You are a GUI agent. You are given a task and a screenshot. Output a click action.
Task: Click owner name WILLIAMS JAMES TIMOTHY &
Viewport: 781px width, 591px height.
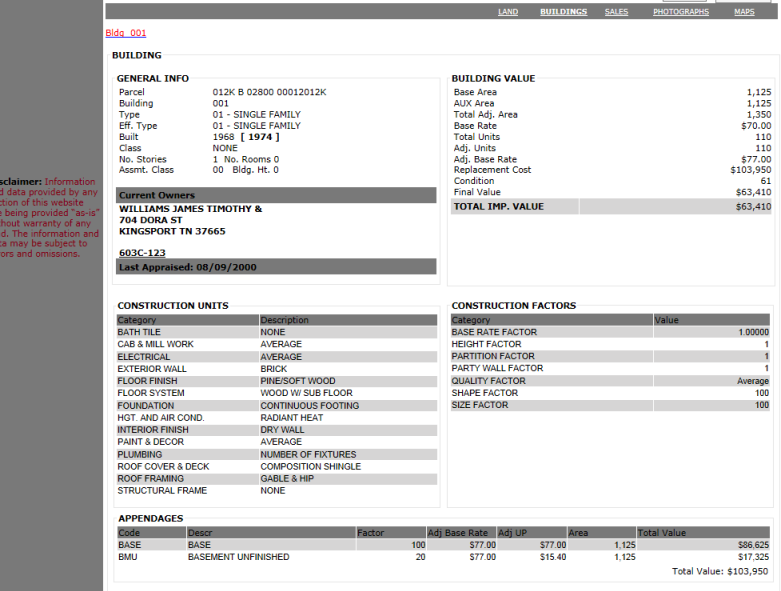coord(190,209)
